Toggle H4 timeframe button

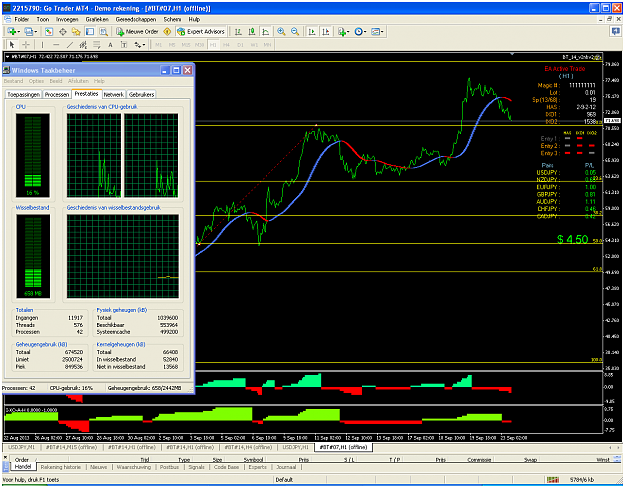(226, 45)
